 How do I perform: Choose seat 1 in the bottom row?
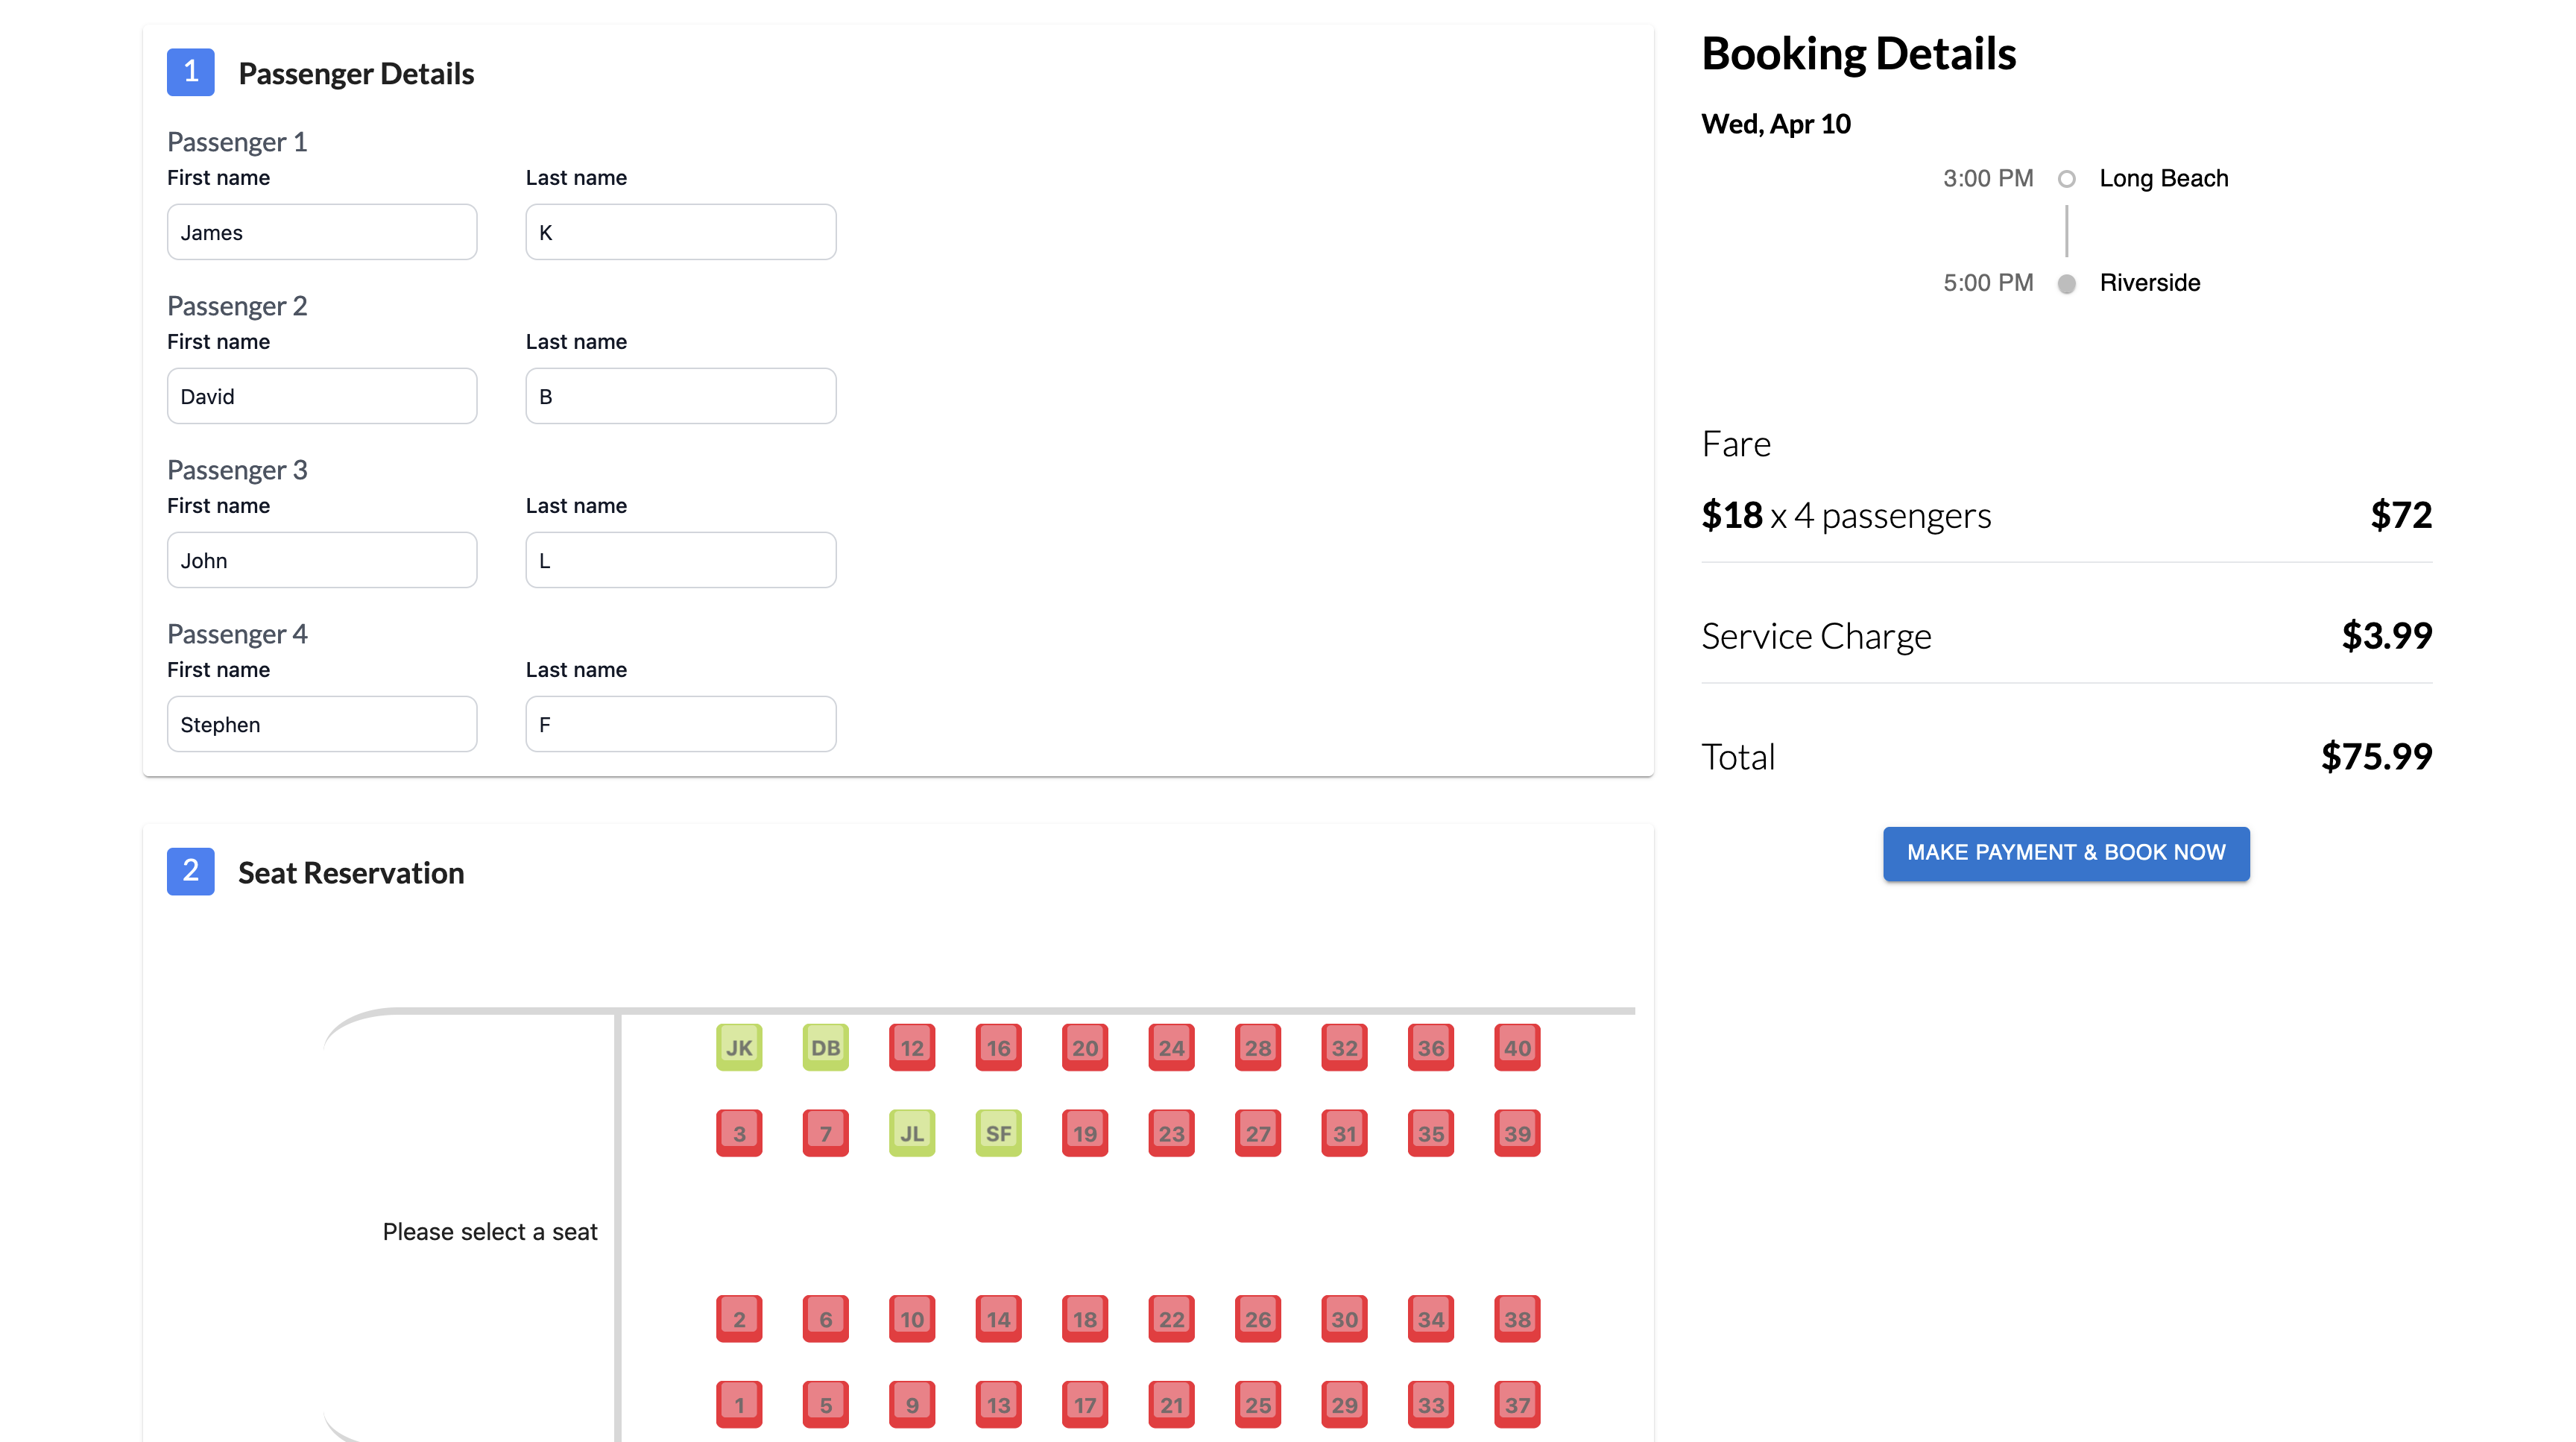coord(738,1404)
